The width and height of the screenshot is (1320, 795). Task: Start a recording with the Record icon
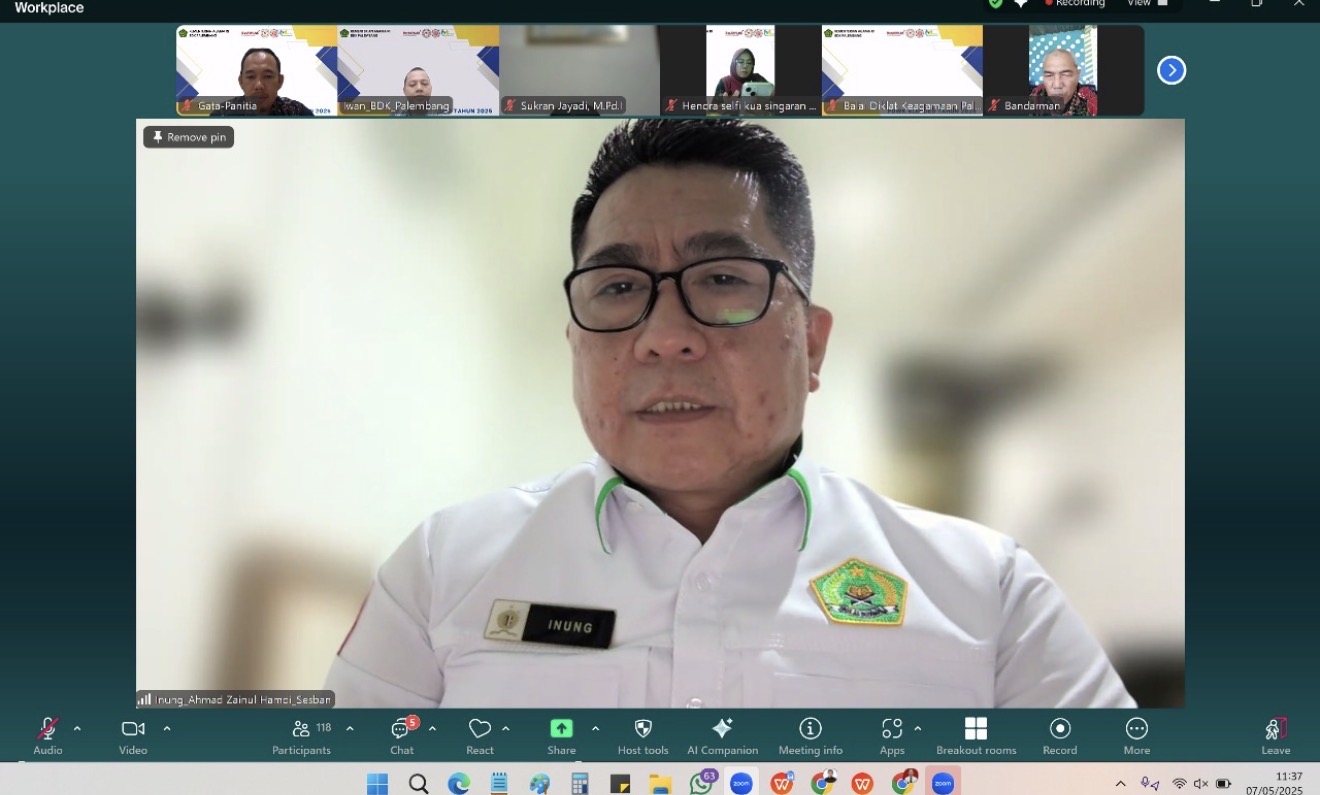pyautogui.click(x=1059, y=735)
